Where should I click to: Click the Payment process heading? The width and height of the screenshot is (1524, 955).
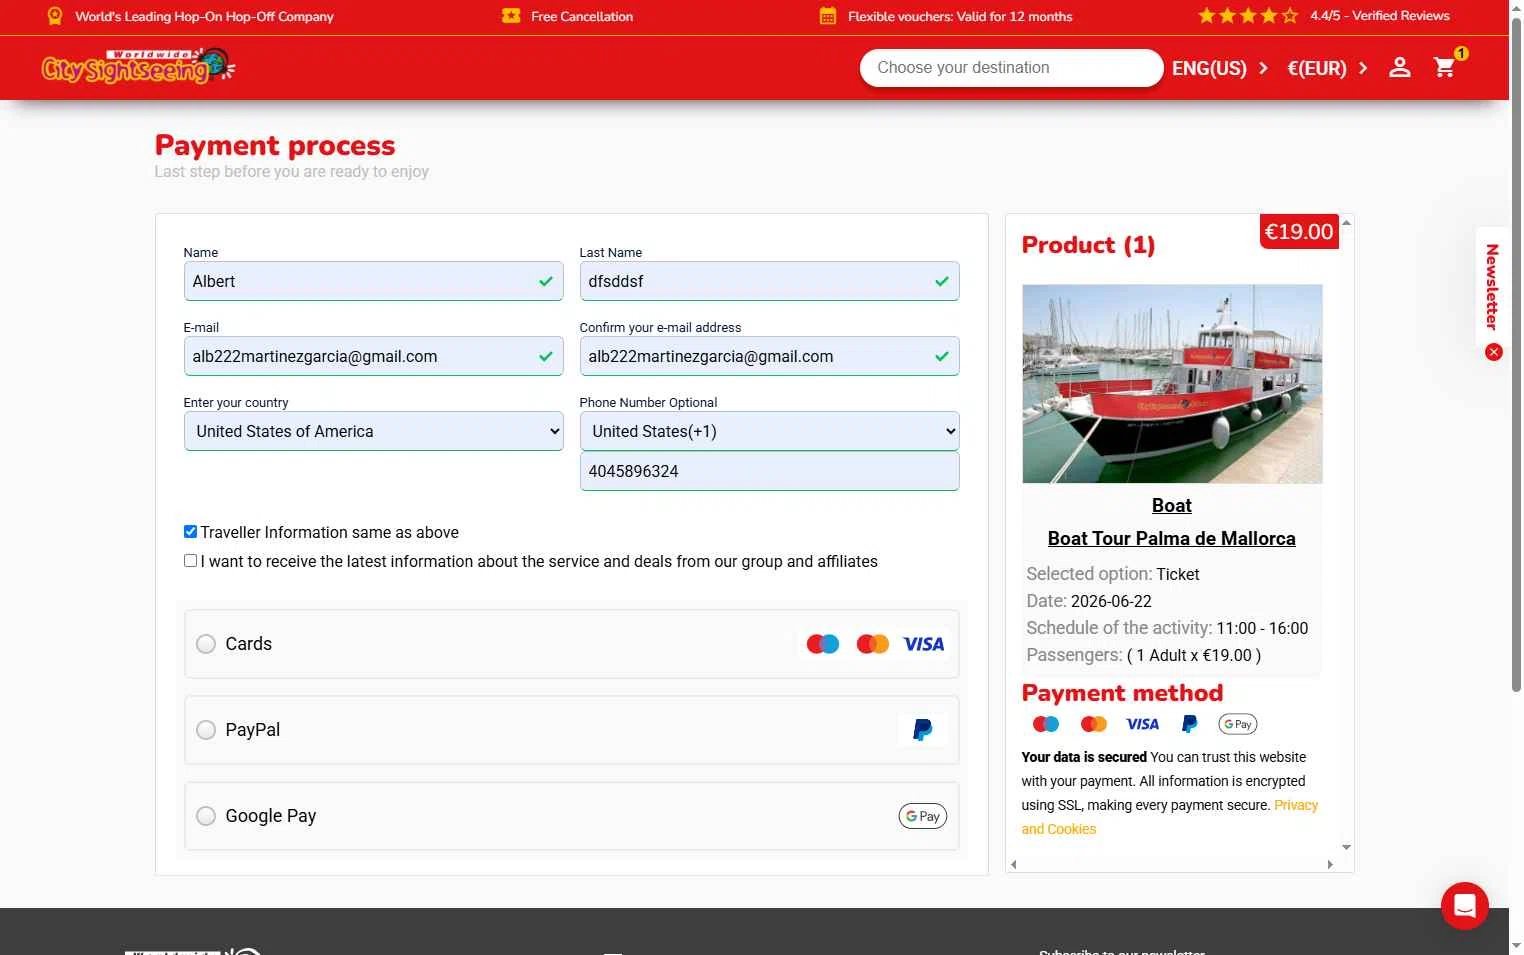[275, 146]
